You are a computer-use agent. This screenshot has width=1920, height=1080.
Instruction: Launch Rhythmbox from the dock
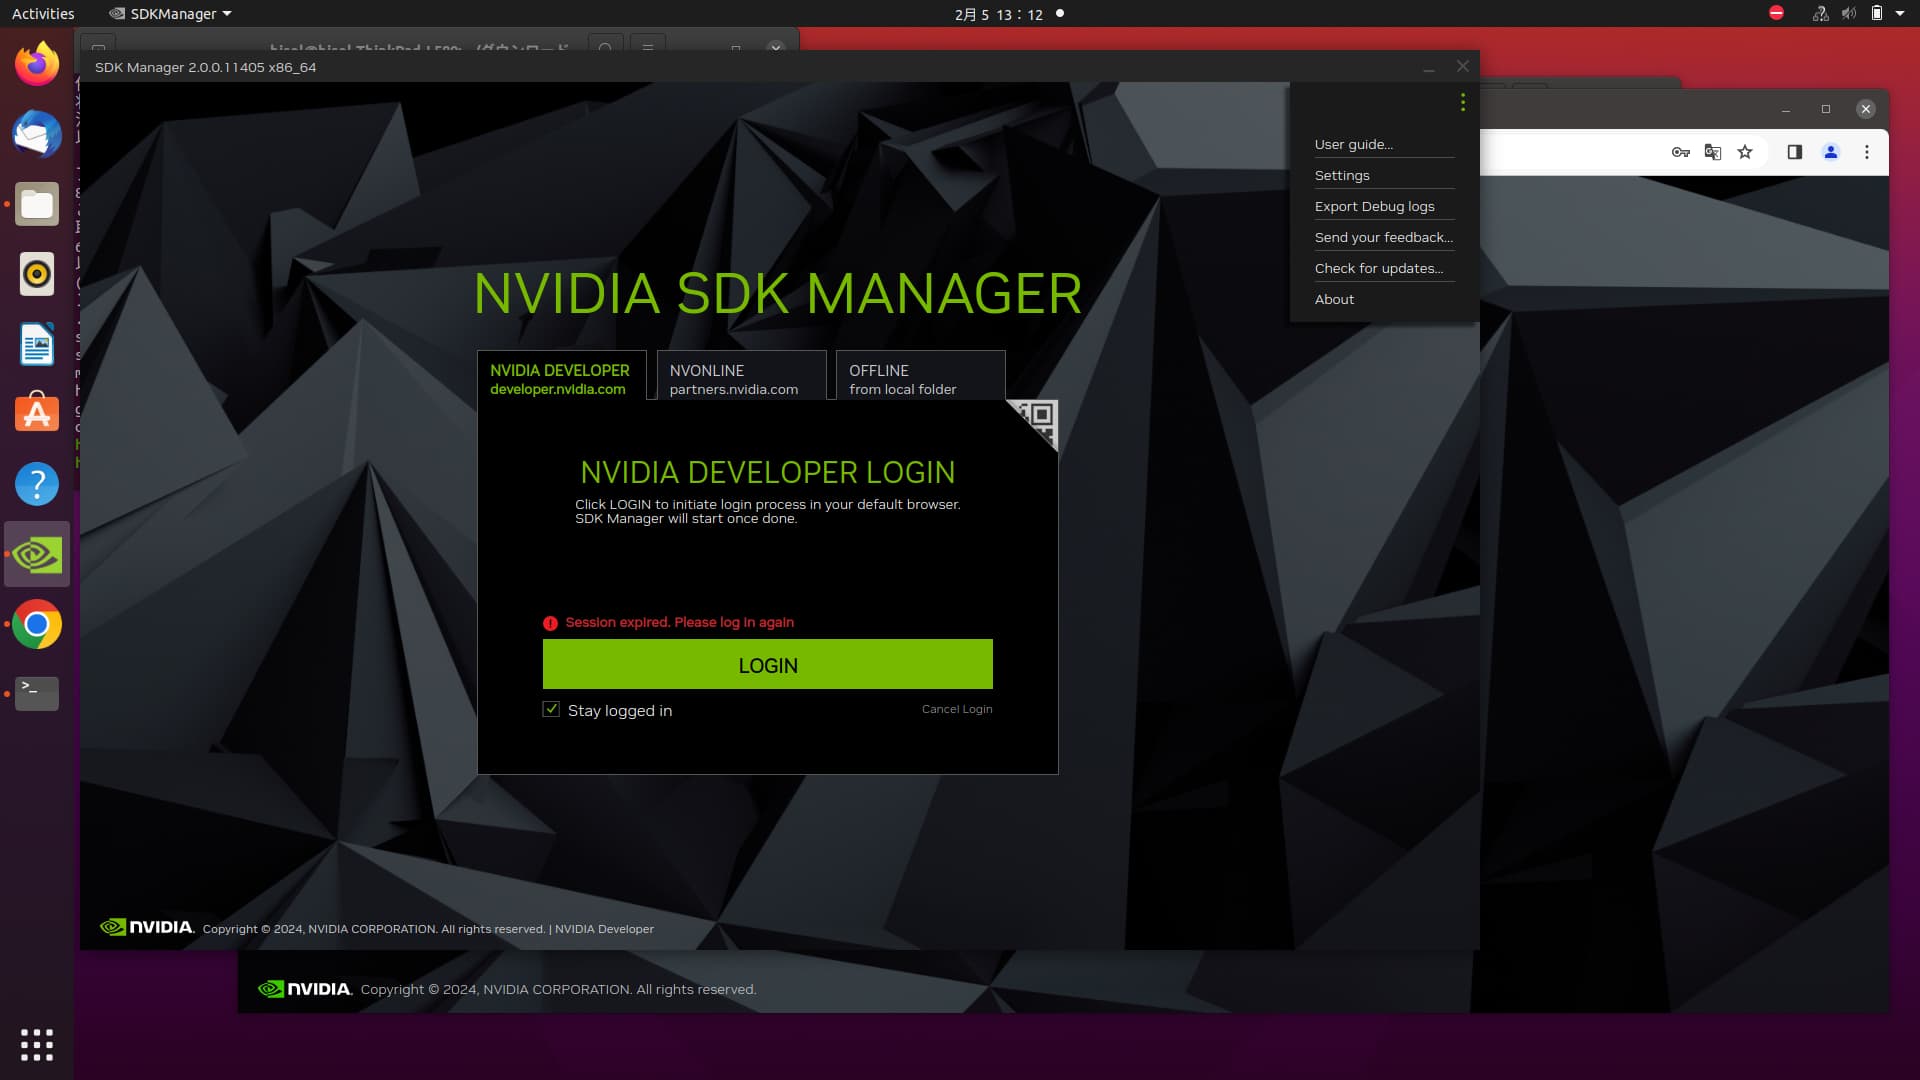[37, 274]
